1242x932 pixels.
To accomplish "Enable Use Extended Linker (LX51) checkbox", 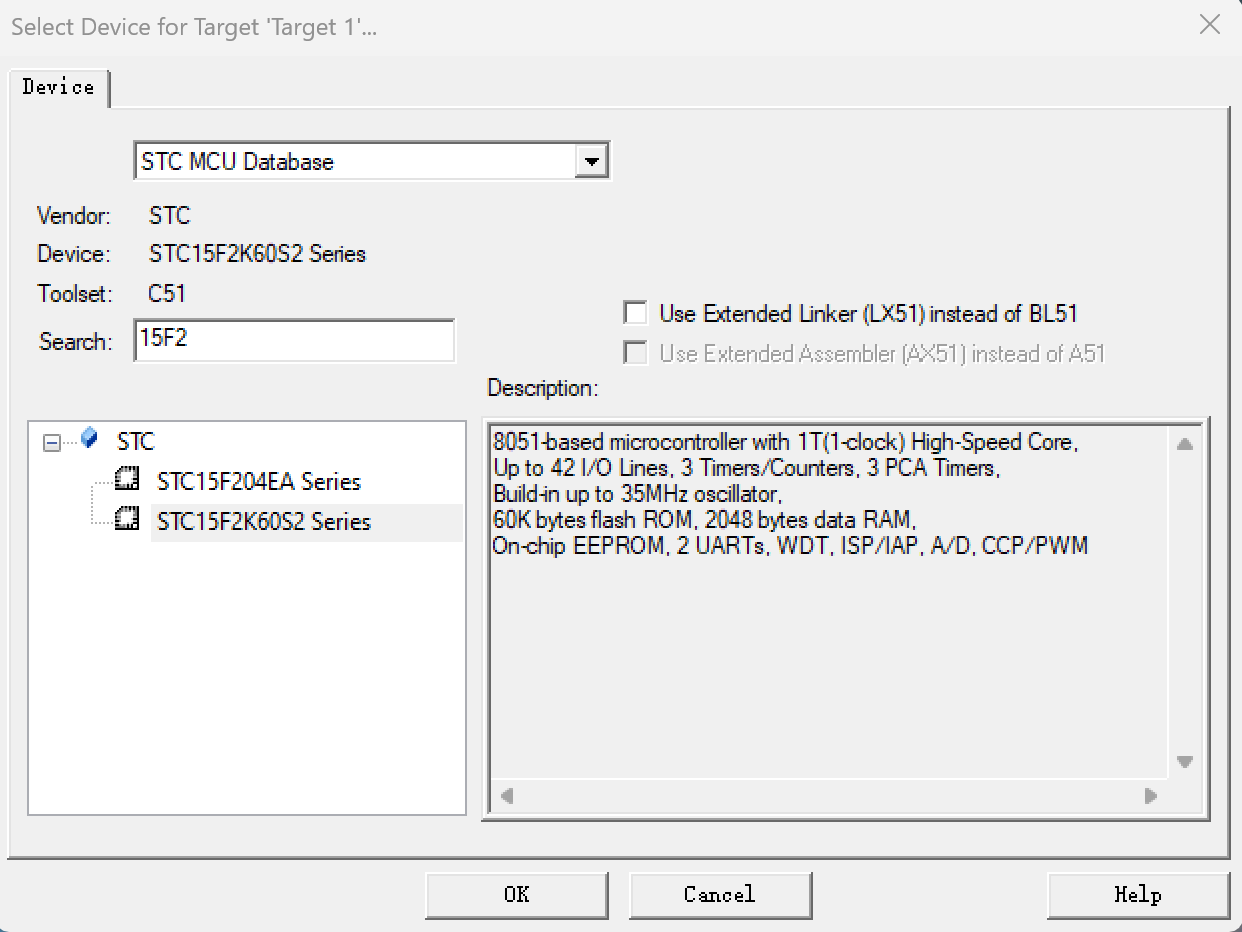I will [x=635, y=313].
